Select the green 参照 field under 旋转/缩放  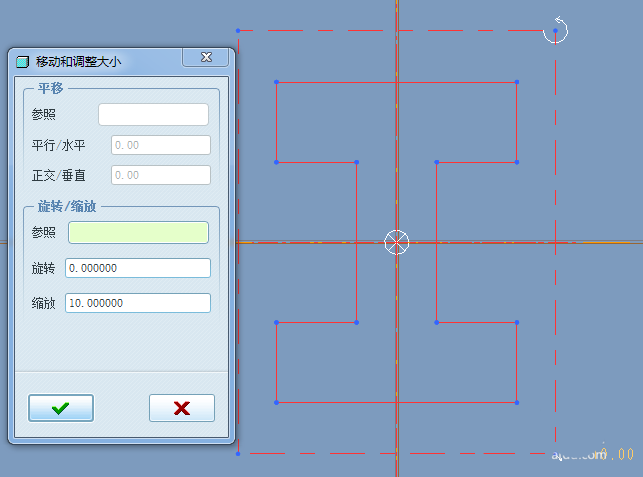pyautogui.click(x=138, y=233)
